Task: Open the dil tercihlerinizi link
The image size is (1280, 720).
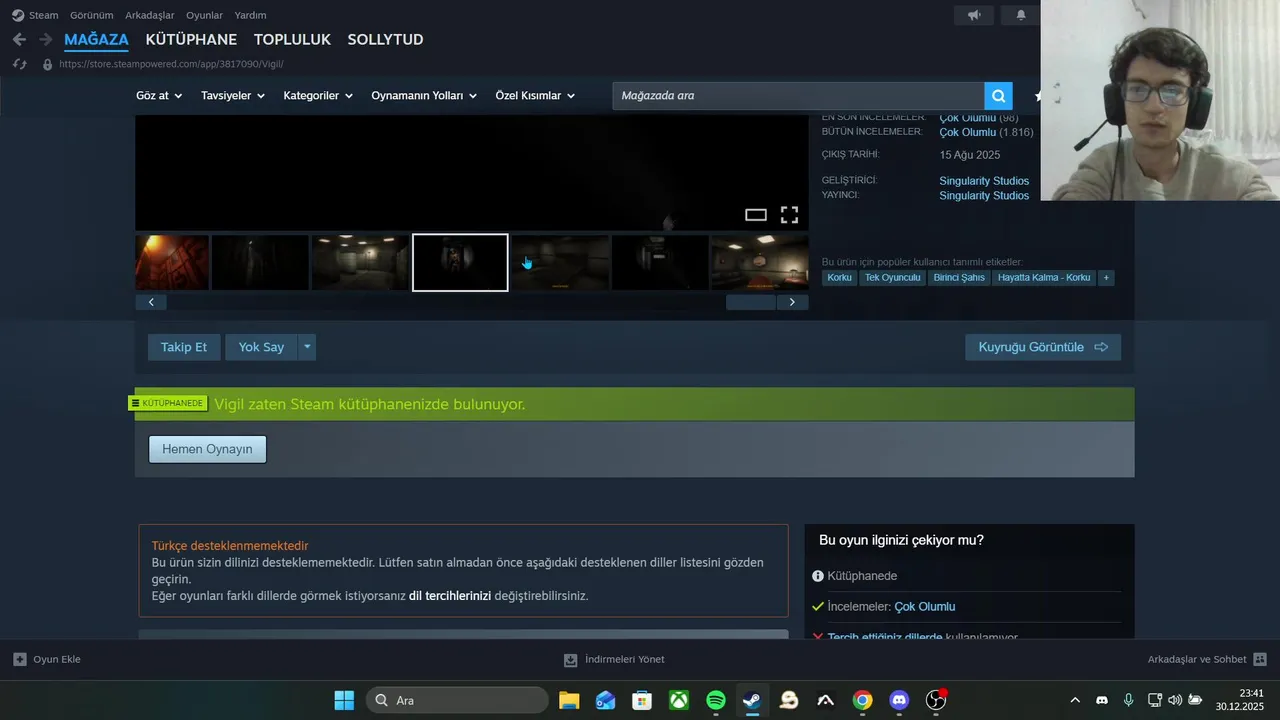Action: click(x=450, y=596)
